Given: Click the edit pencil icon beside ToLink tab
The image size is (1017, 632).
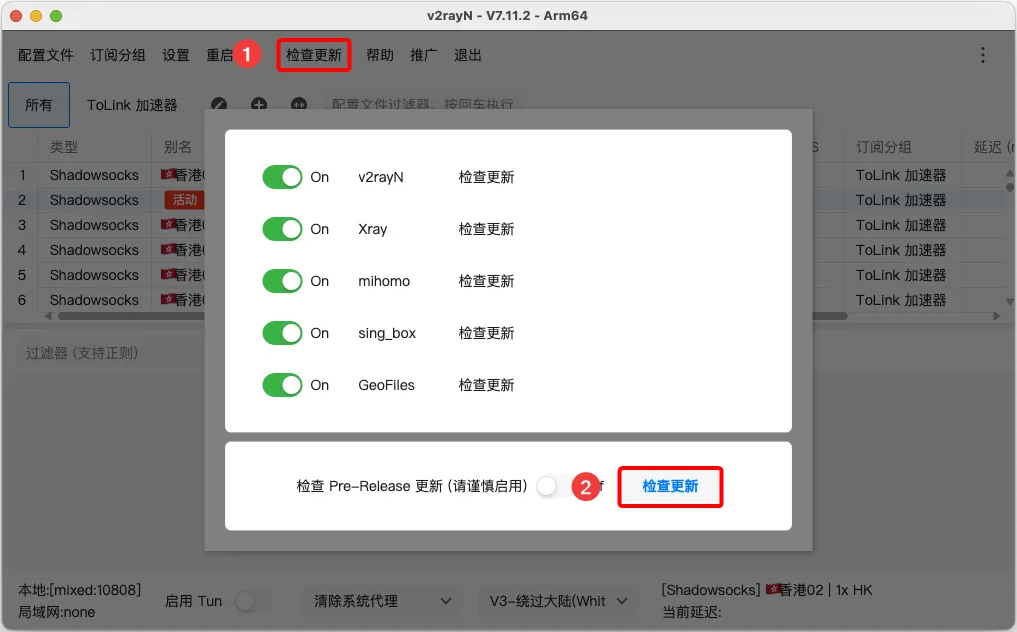Looking at the screenshot, I should pyautogui.click(x=219, y=104).
